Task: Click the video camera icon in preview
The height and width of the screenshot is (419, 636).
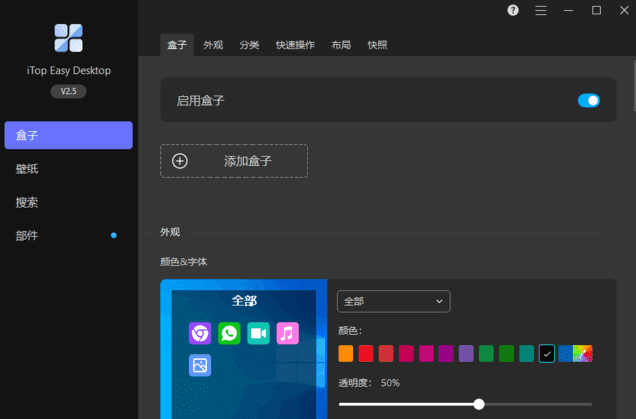Action: [258, 333]
